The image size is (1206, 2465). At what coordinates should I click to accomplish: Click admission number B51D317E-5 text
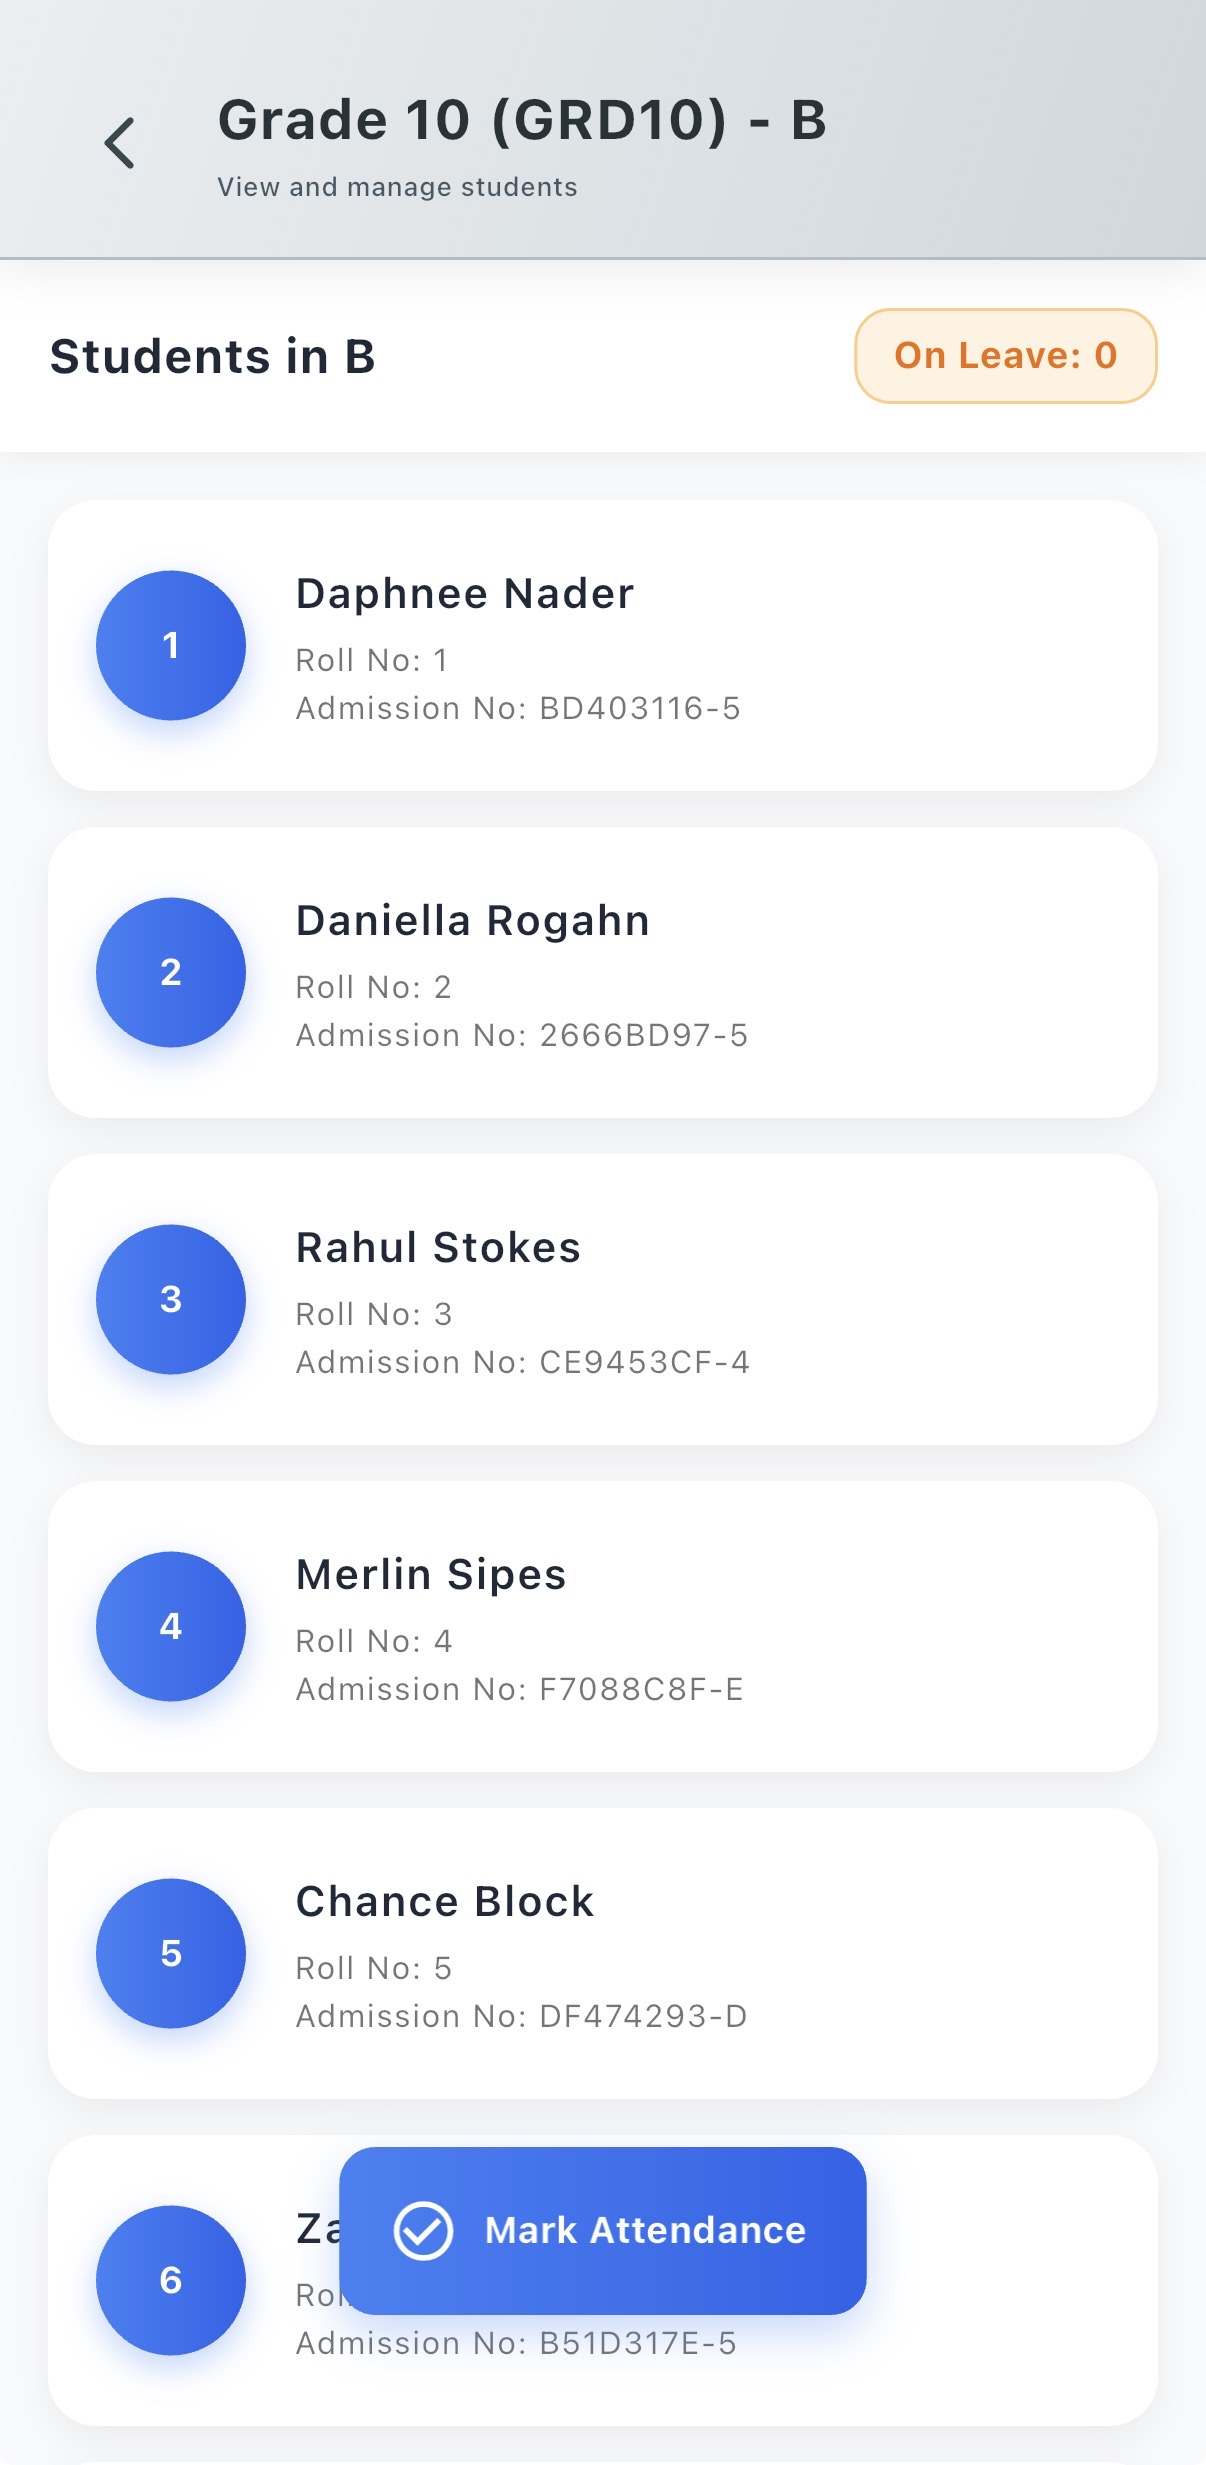click(516, 2343)
